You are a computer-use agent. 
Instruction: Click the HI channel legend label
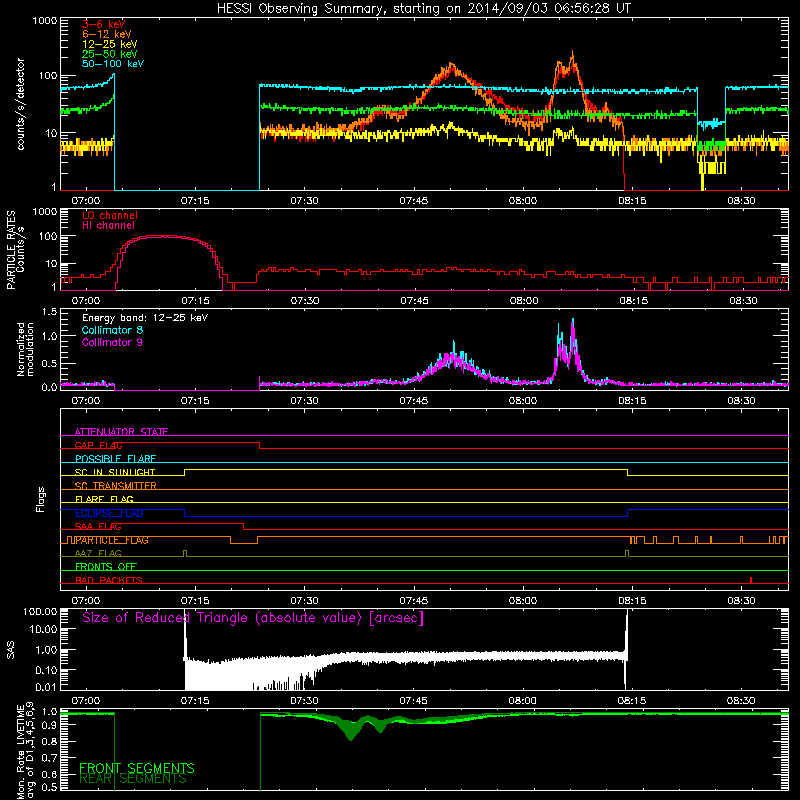click(x=108, y=226)
